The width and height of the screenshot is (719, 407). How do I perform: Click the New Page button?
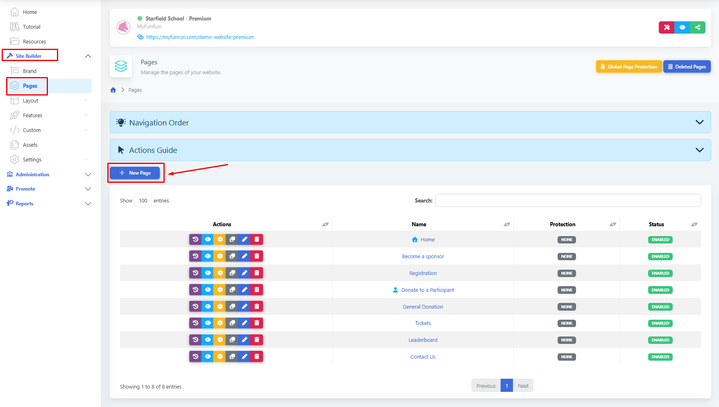135,173
